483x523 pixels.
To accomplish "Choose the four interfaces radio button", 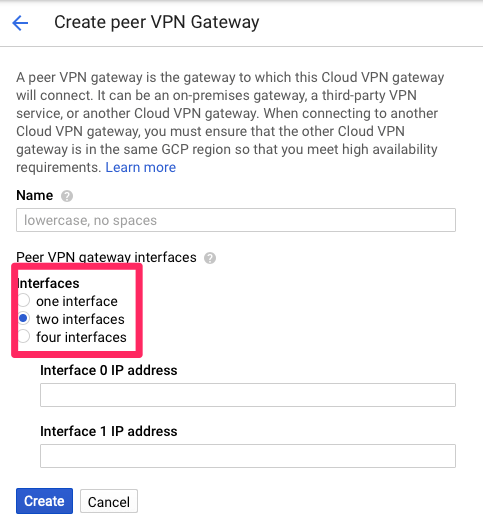I will click(24, 336).
